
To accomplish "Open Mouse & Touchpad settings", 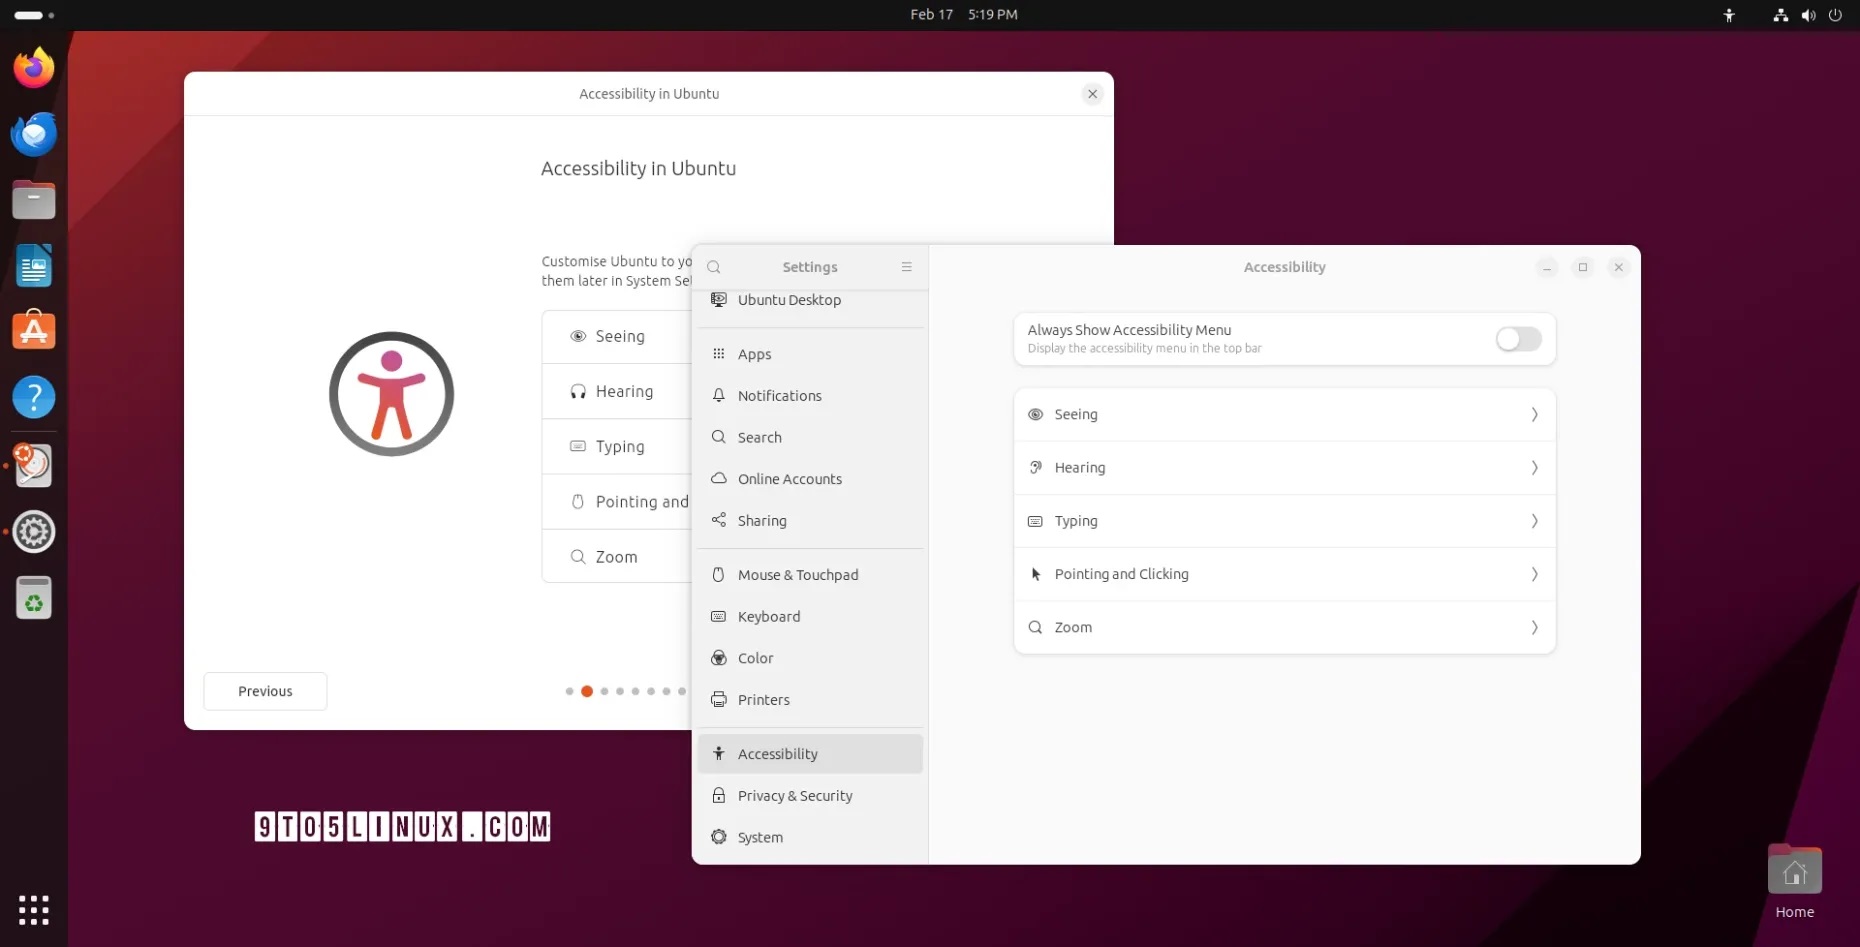I will [810, 575].
